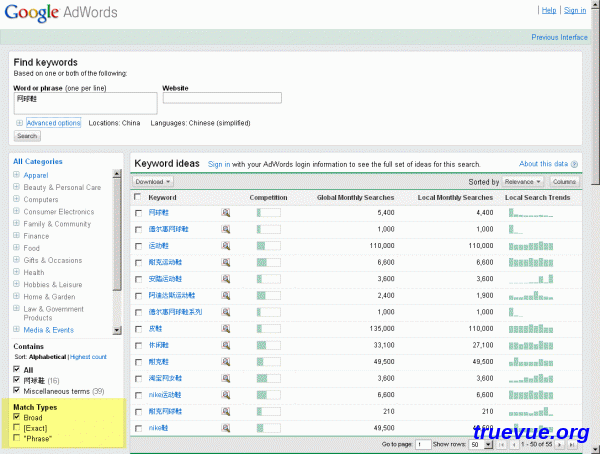Enable the [Exact] match type
The image size is (600, 454).
click(x=16, y=427)
